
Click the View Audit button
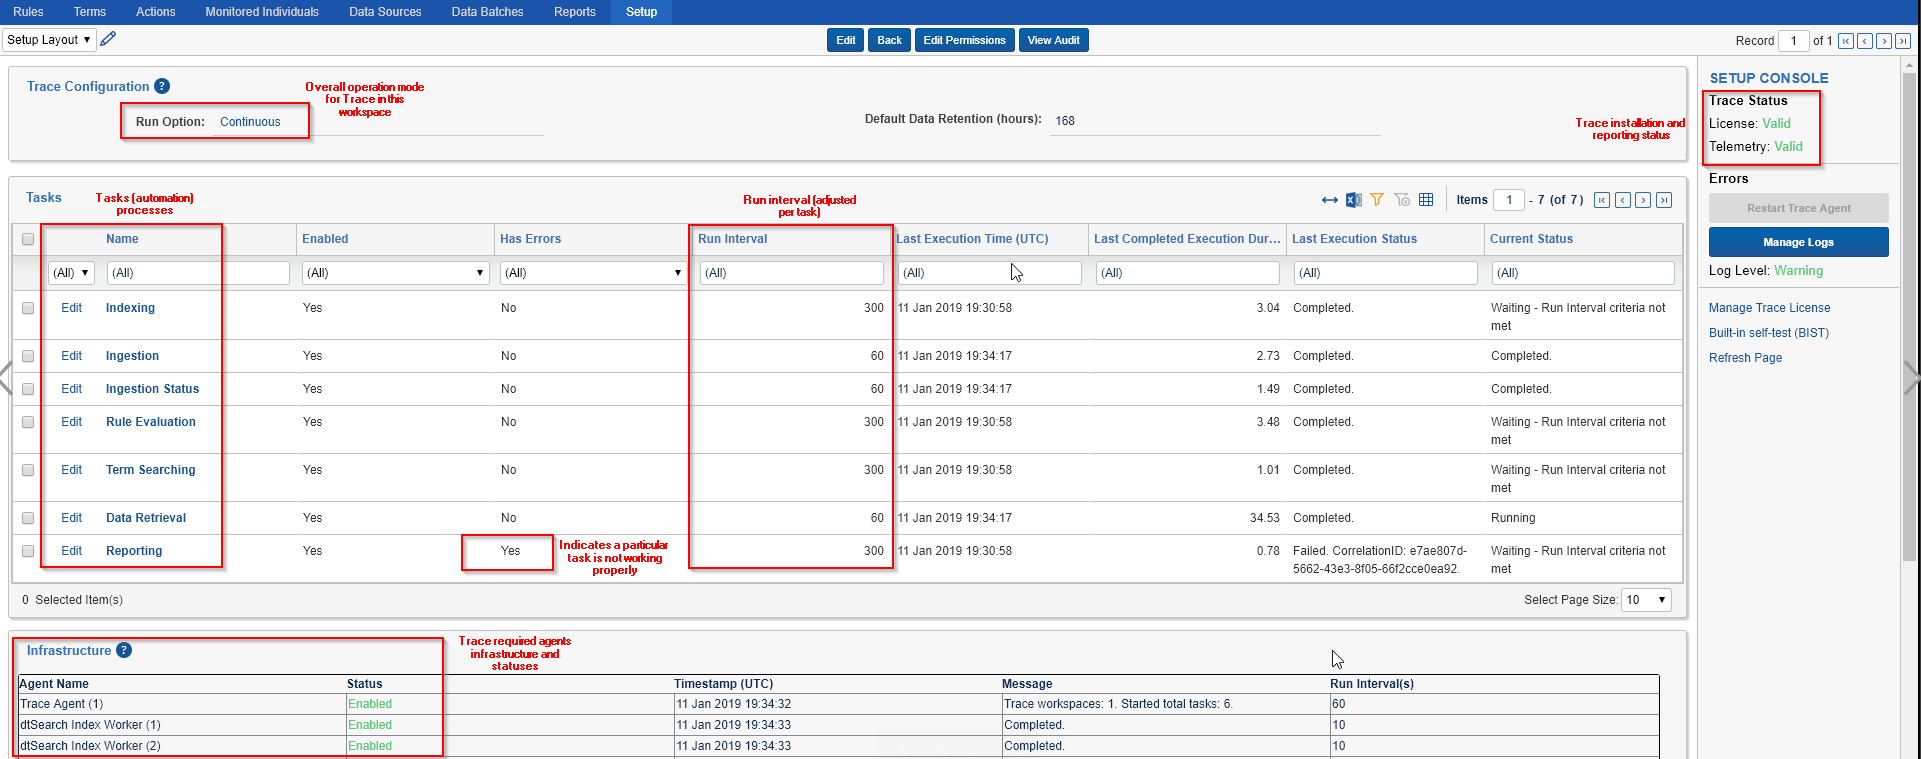tap(1053, 40)
